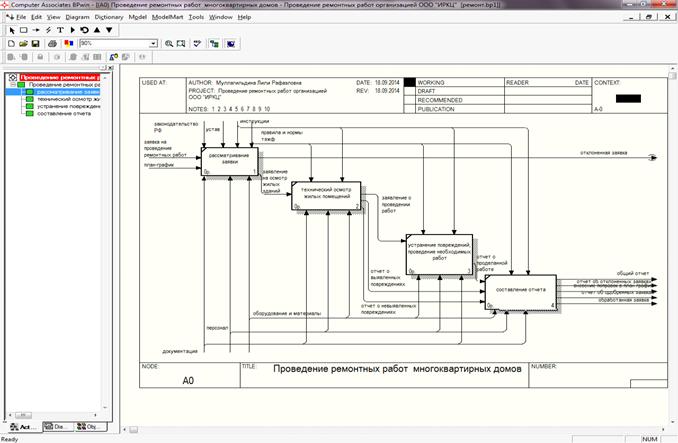Click the Zoom in magnifier icon
Screen dimensions: 678x443
click(168, 44)
